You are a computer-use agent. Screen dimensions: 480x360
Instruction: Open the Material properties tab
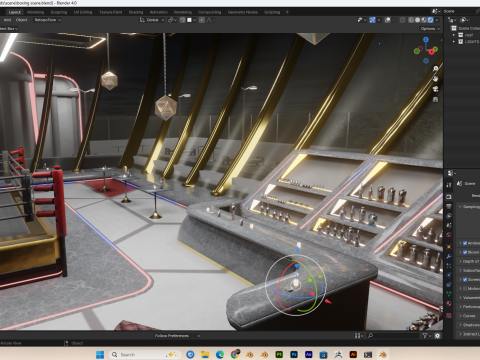pos(449,304)
